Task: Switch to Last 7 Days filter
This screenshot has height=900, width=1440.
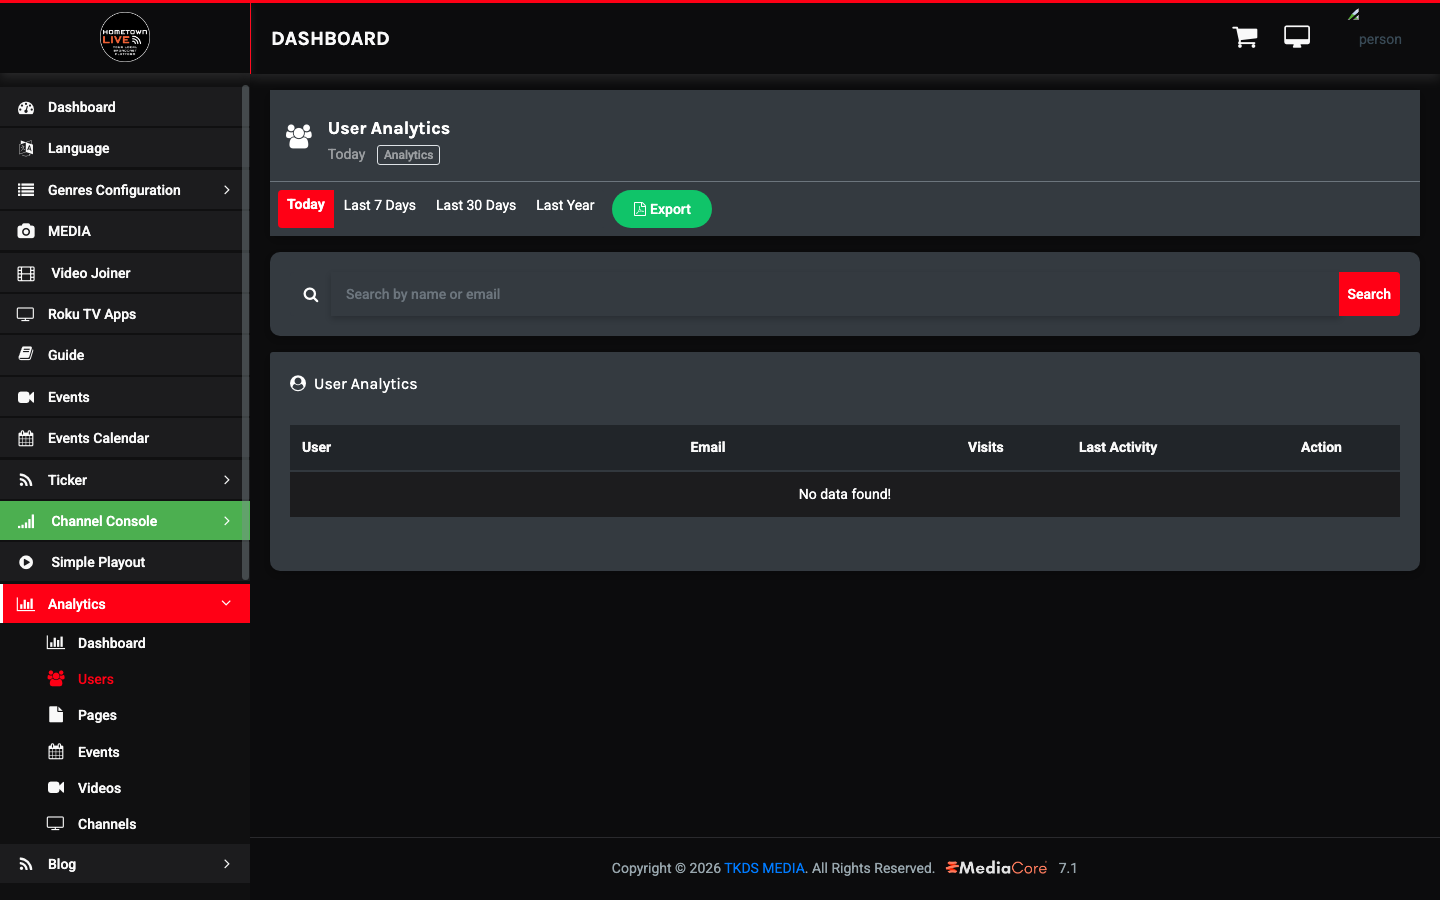Action: [x=380, y=205]
